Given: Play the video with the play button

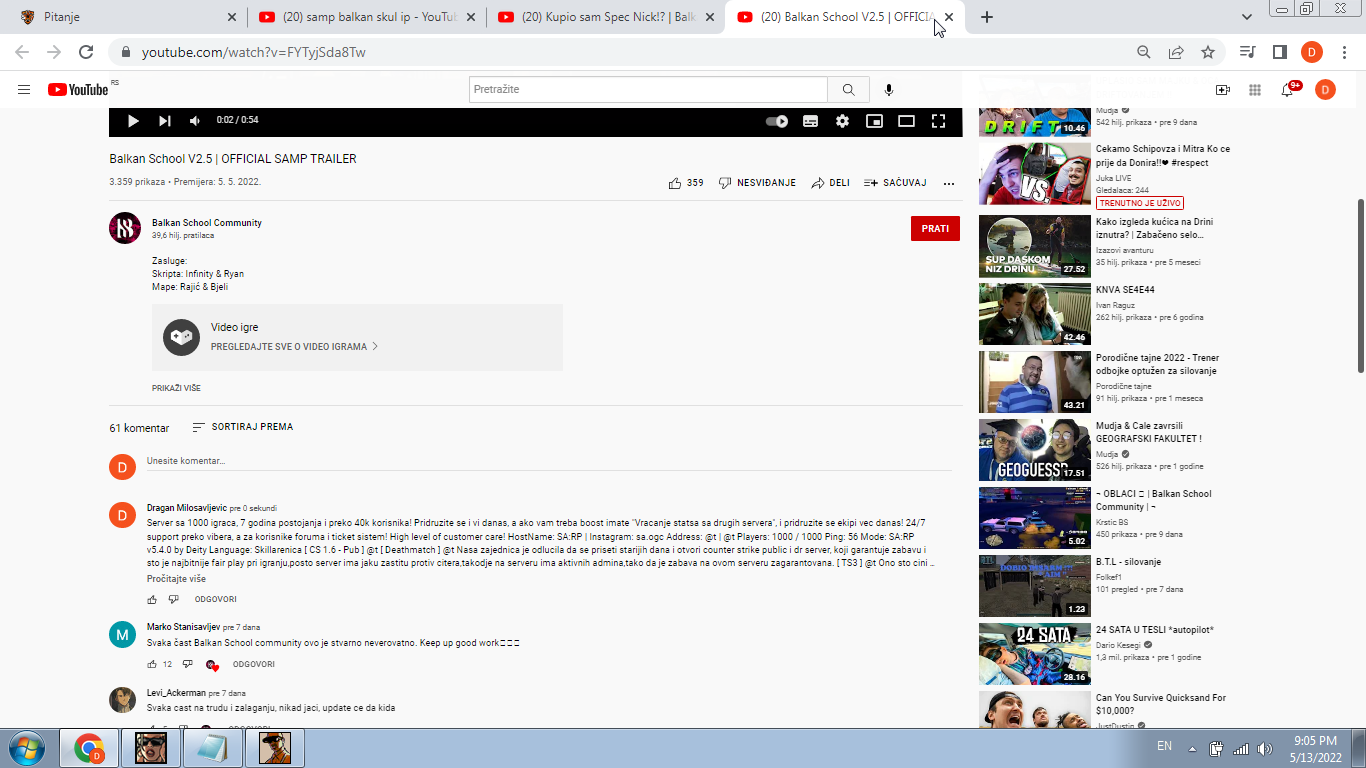Looking at the screenshot, I should coord(133,121).
